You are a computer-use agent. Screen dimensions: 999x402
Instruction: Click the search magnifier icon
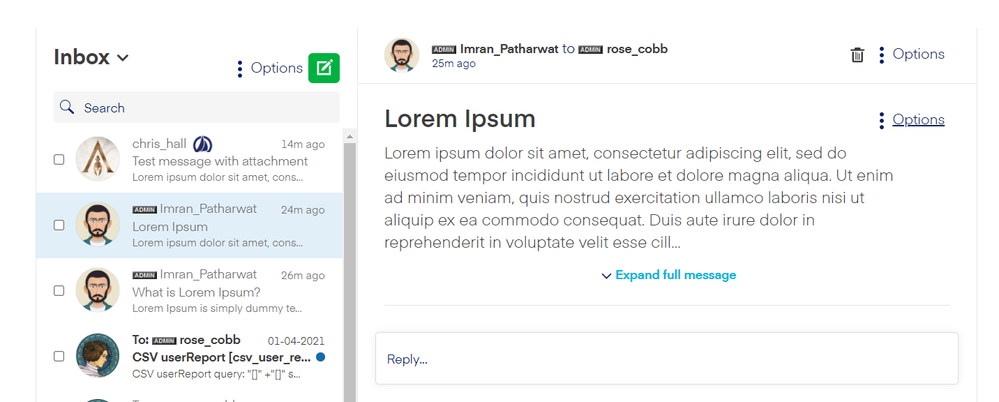[x=67, y=108]
